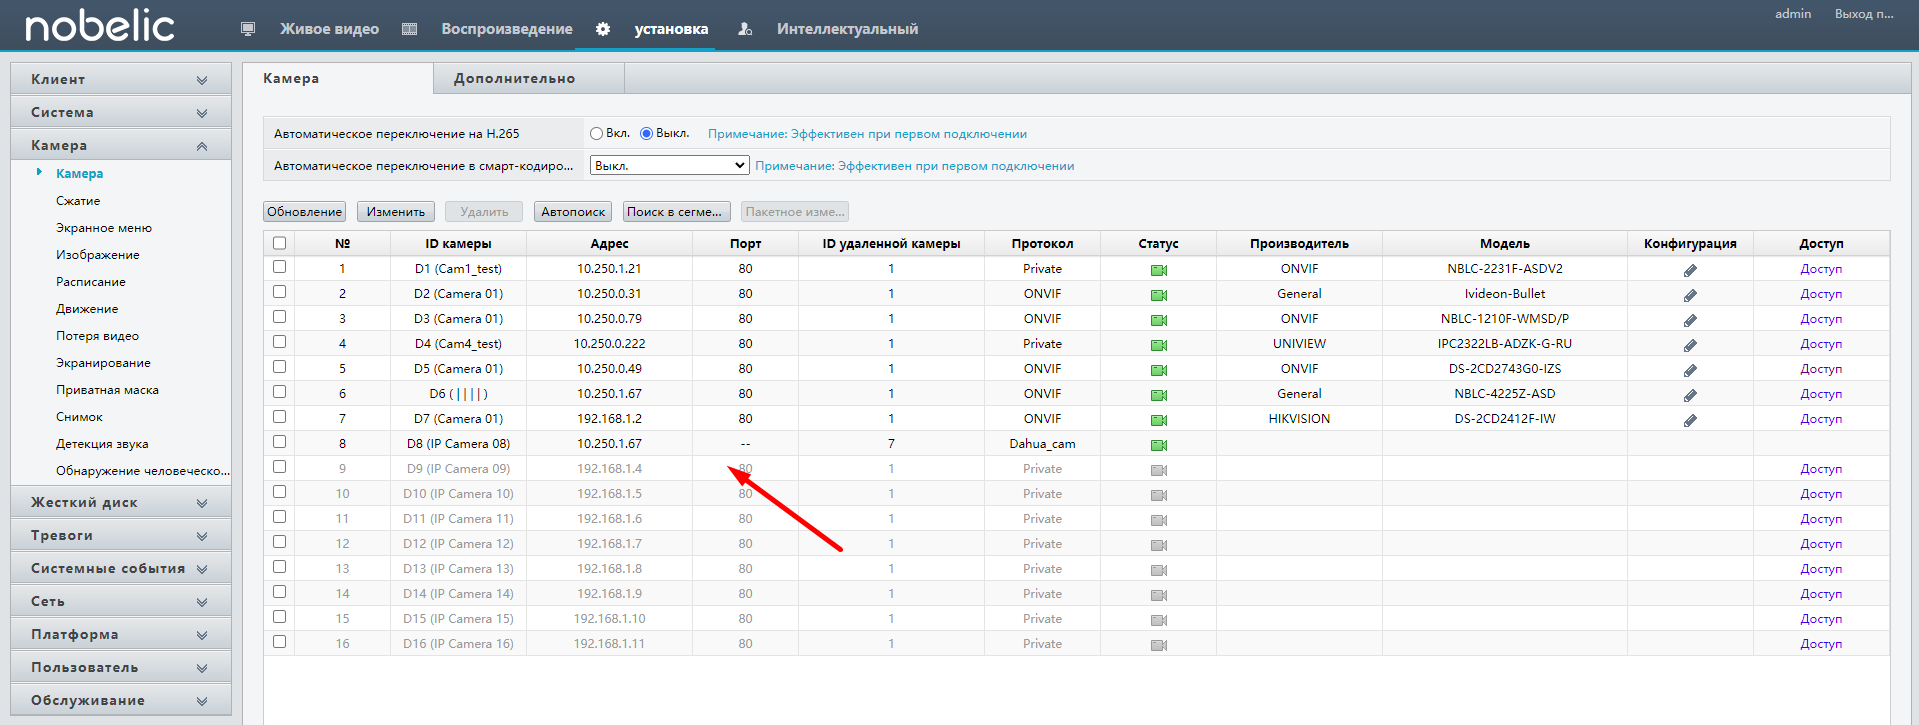Open Приватная маска in the sidebar
The width and height of the screenshot is (1919, 725).
[107, 390]
